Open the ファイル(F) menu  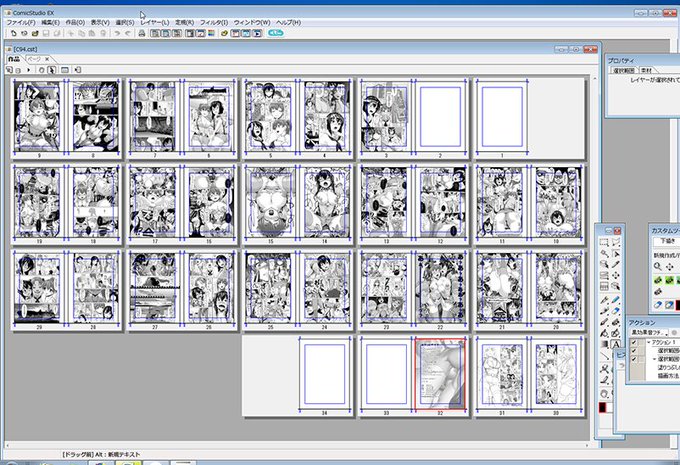(20, 22)
